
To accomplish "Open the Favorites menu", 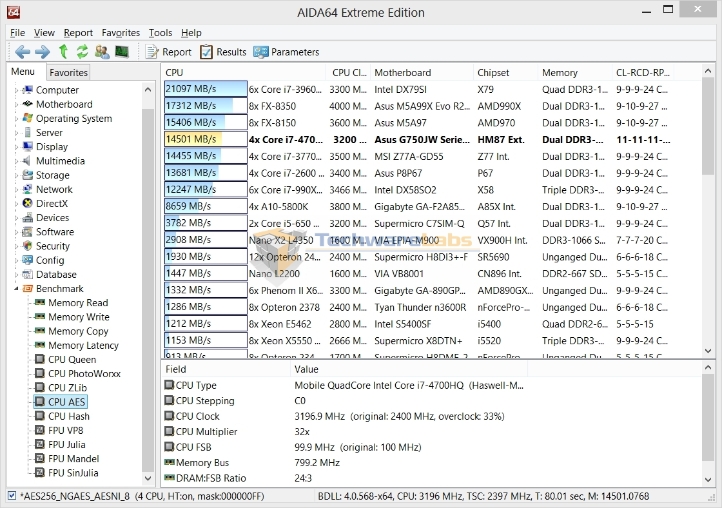I will 121,33.
